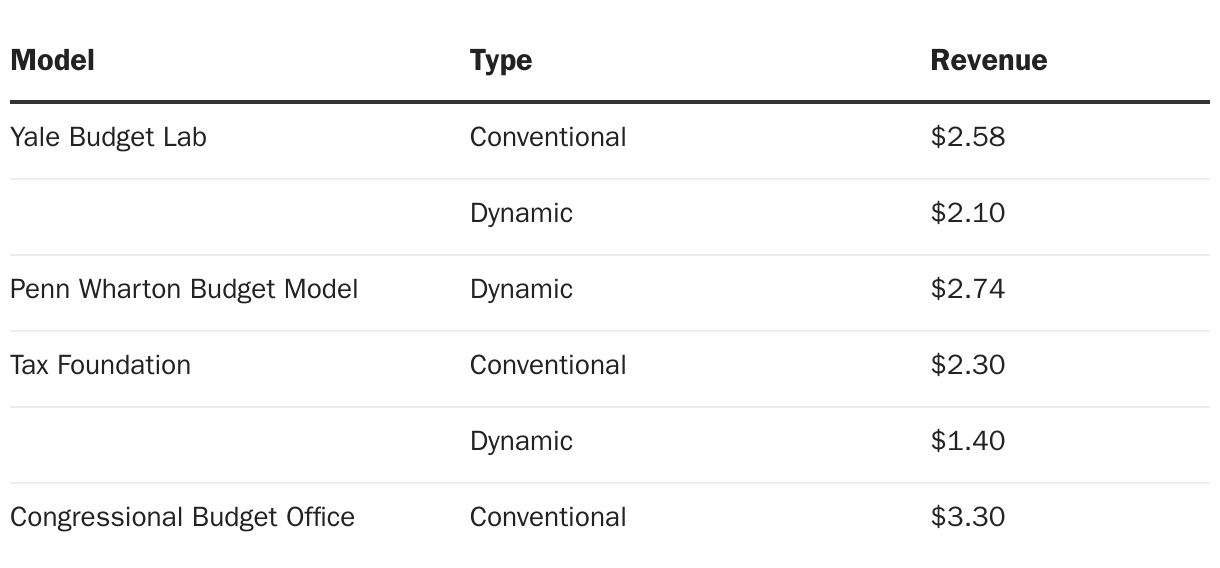
Task: Click the $2.30 revenue figure
Action: coord(967,365)
